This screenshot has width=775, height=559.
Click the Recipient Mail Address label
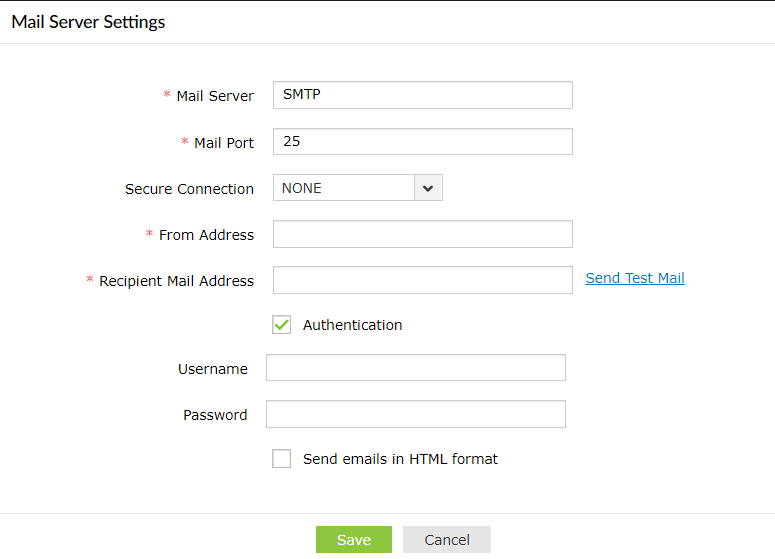click(x=176, y=281)
